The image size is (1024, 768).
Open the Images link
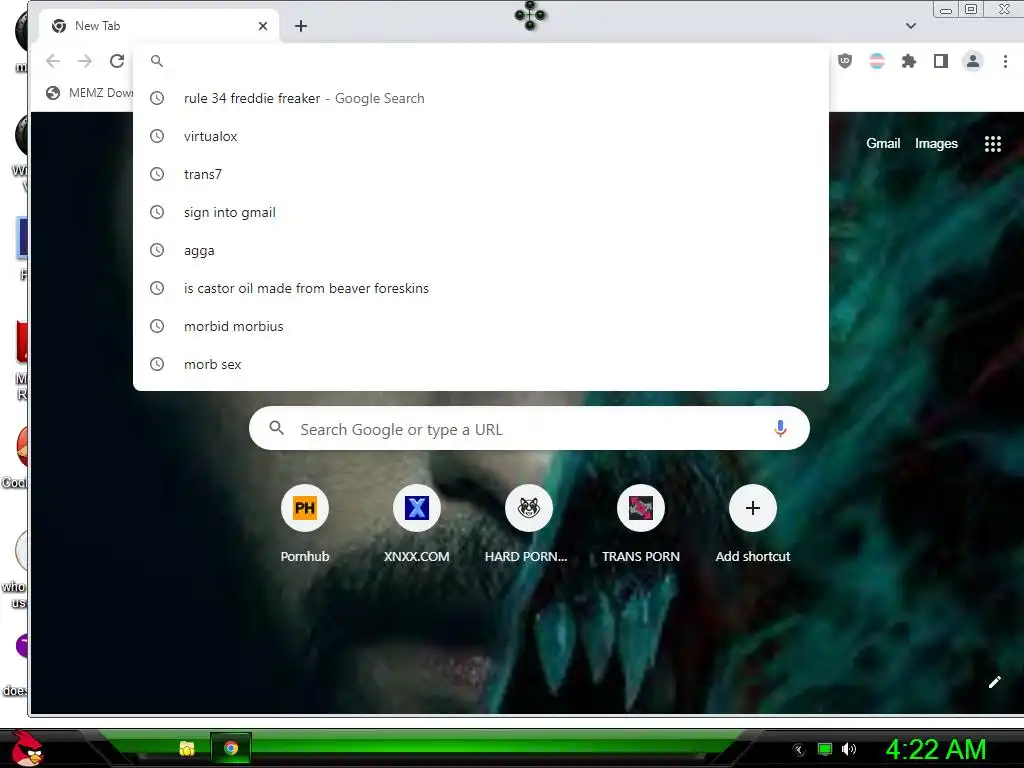click(x=936, y=144)
